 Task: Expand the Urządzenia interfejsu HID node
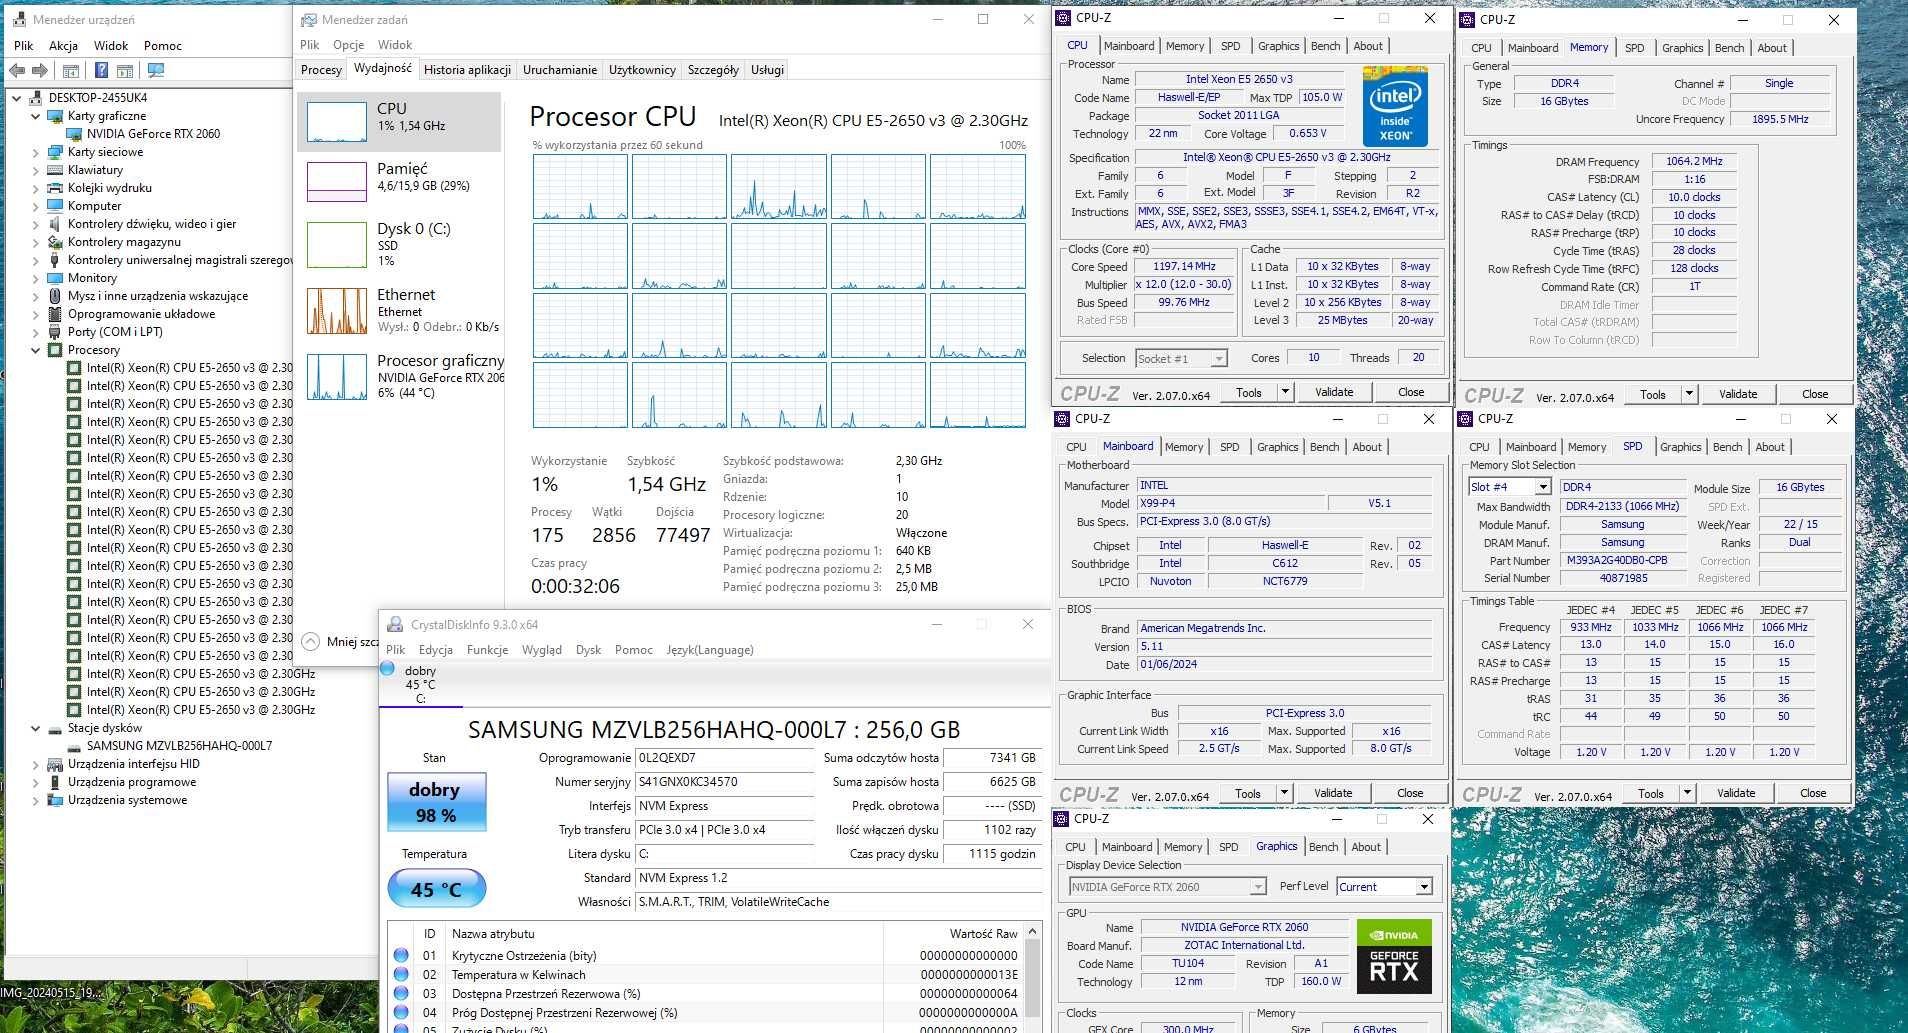[x=36, y=764]
